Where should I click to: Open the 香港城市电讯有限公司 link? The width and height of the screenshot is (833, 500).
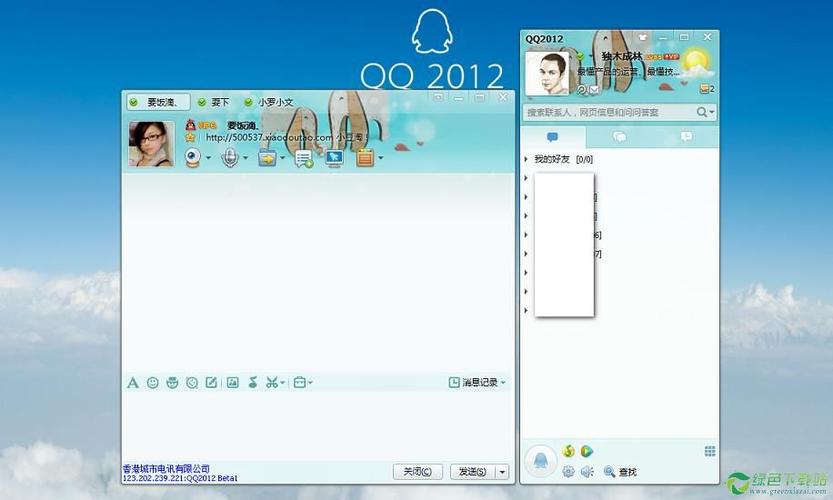pyautogui.click(x=166, y=469)
